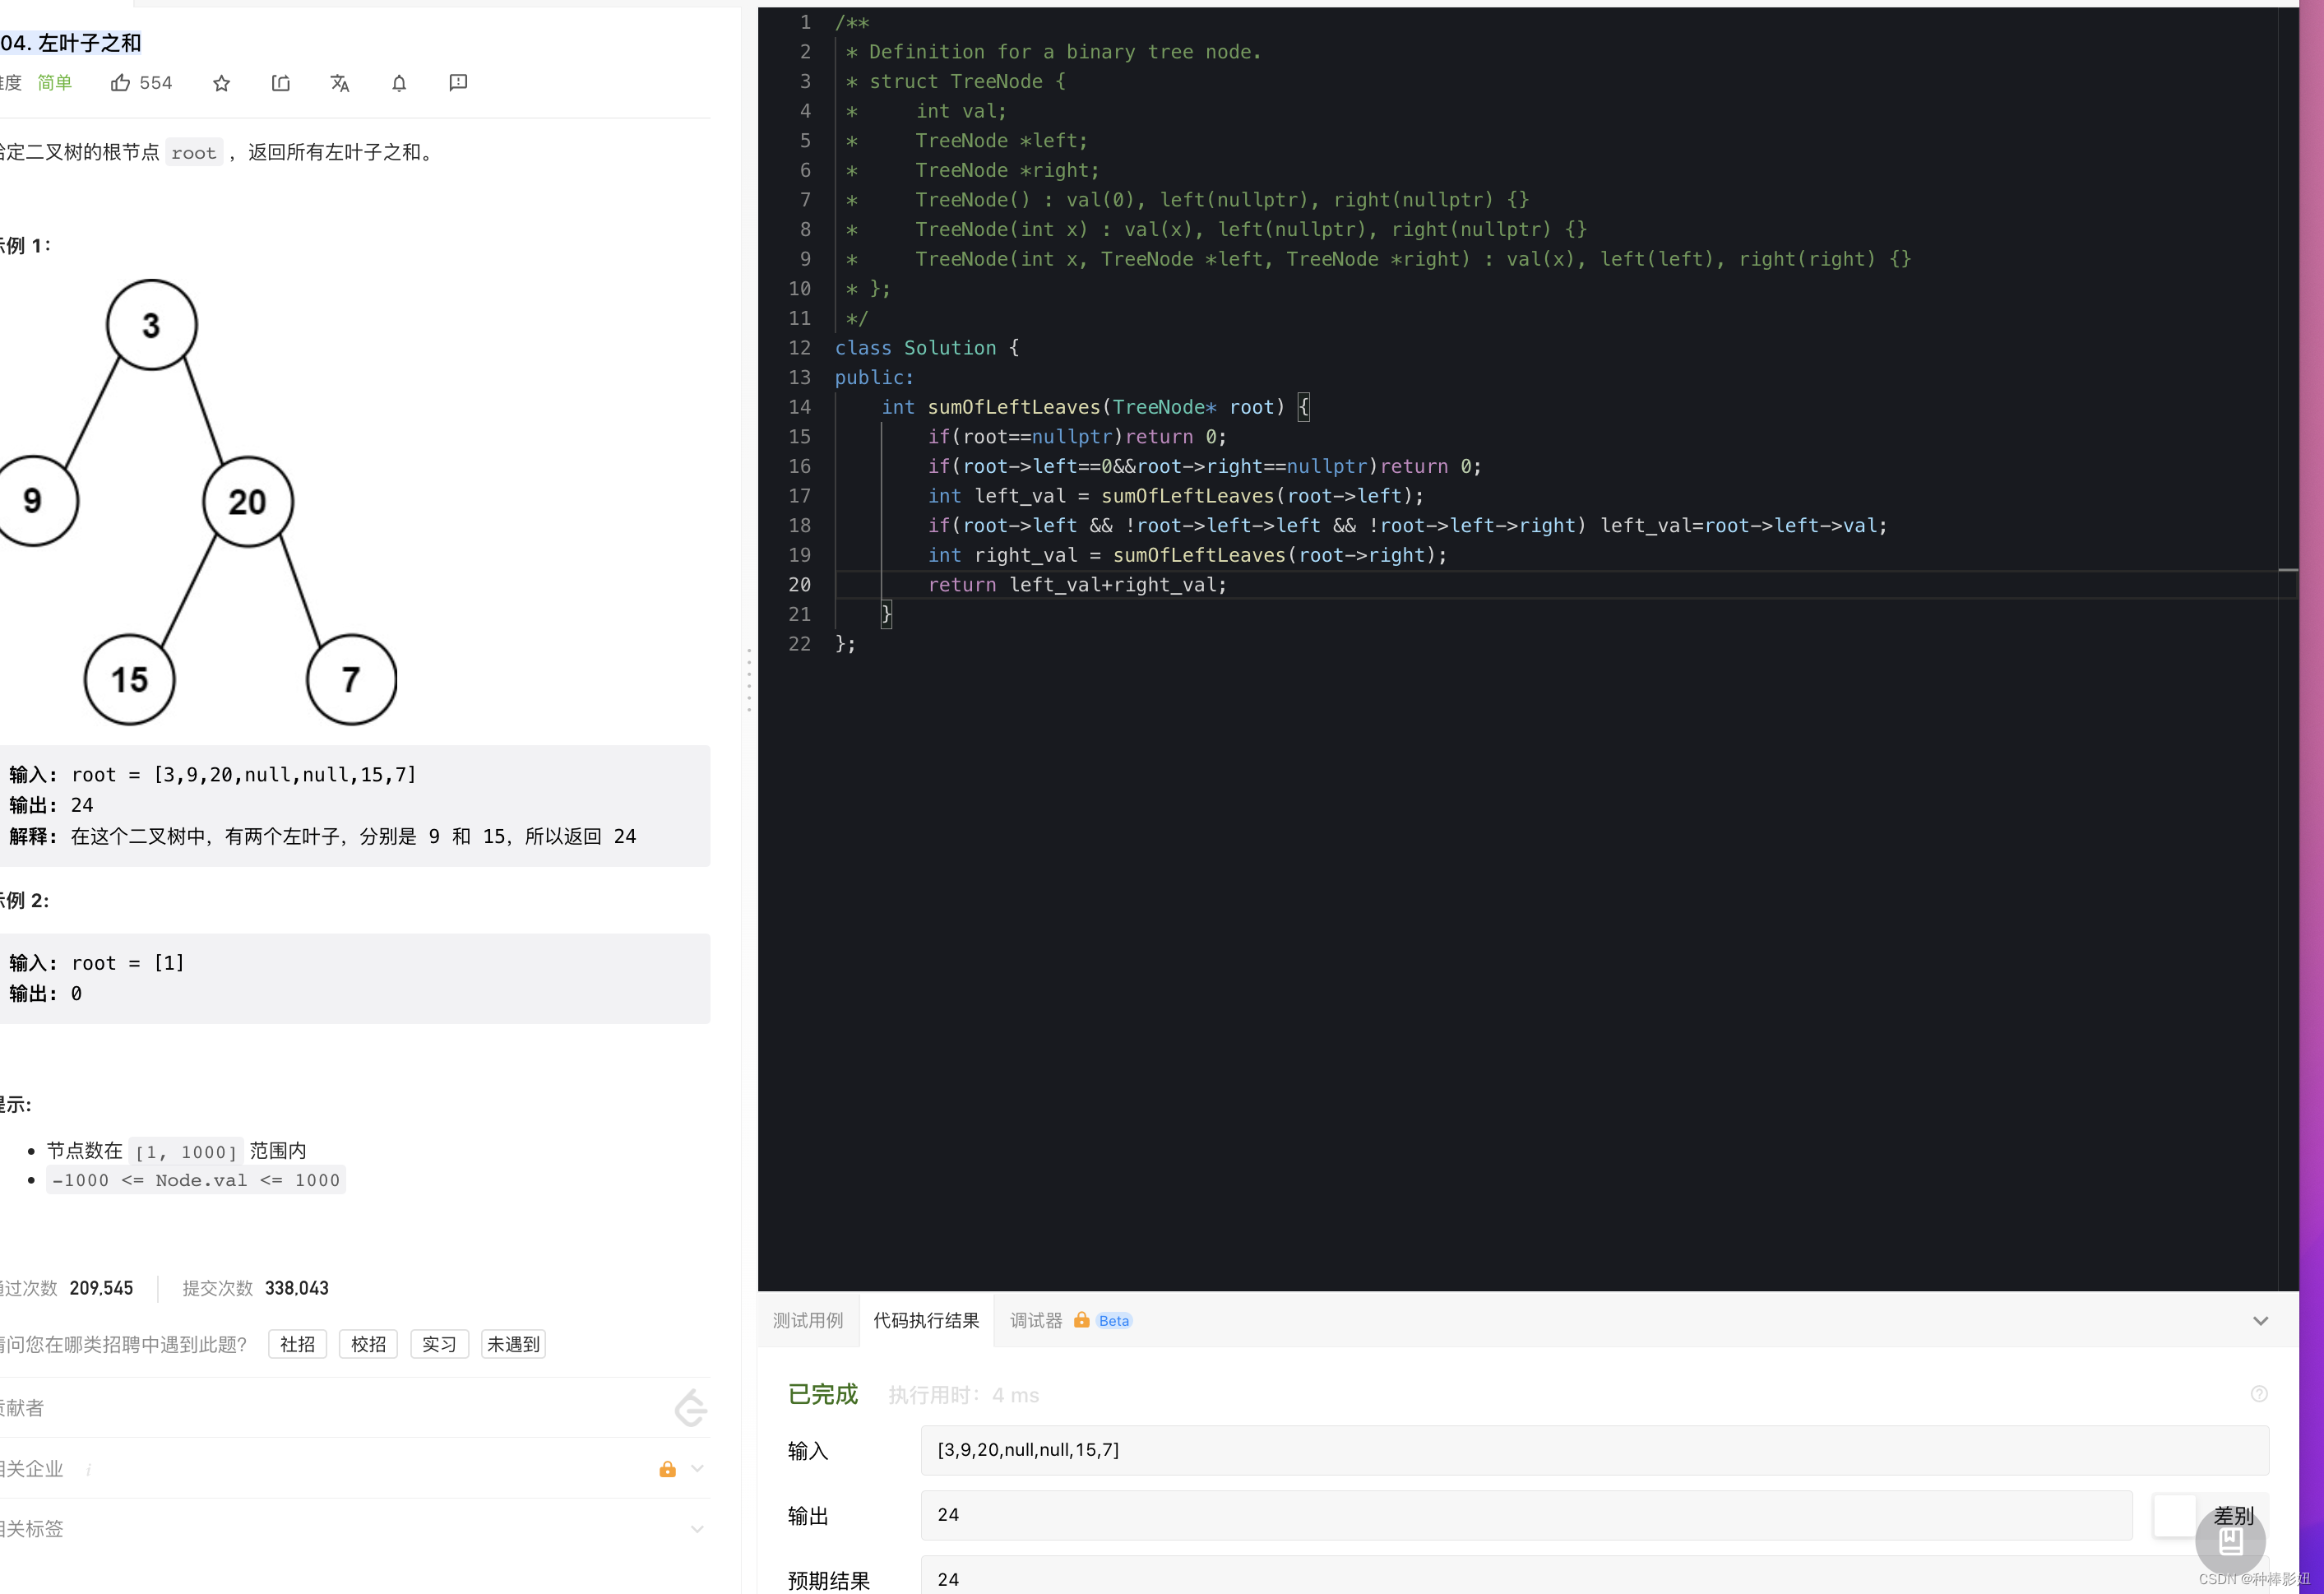
Task: Expand the 相关企业 section
Action: coord(697,1469)
